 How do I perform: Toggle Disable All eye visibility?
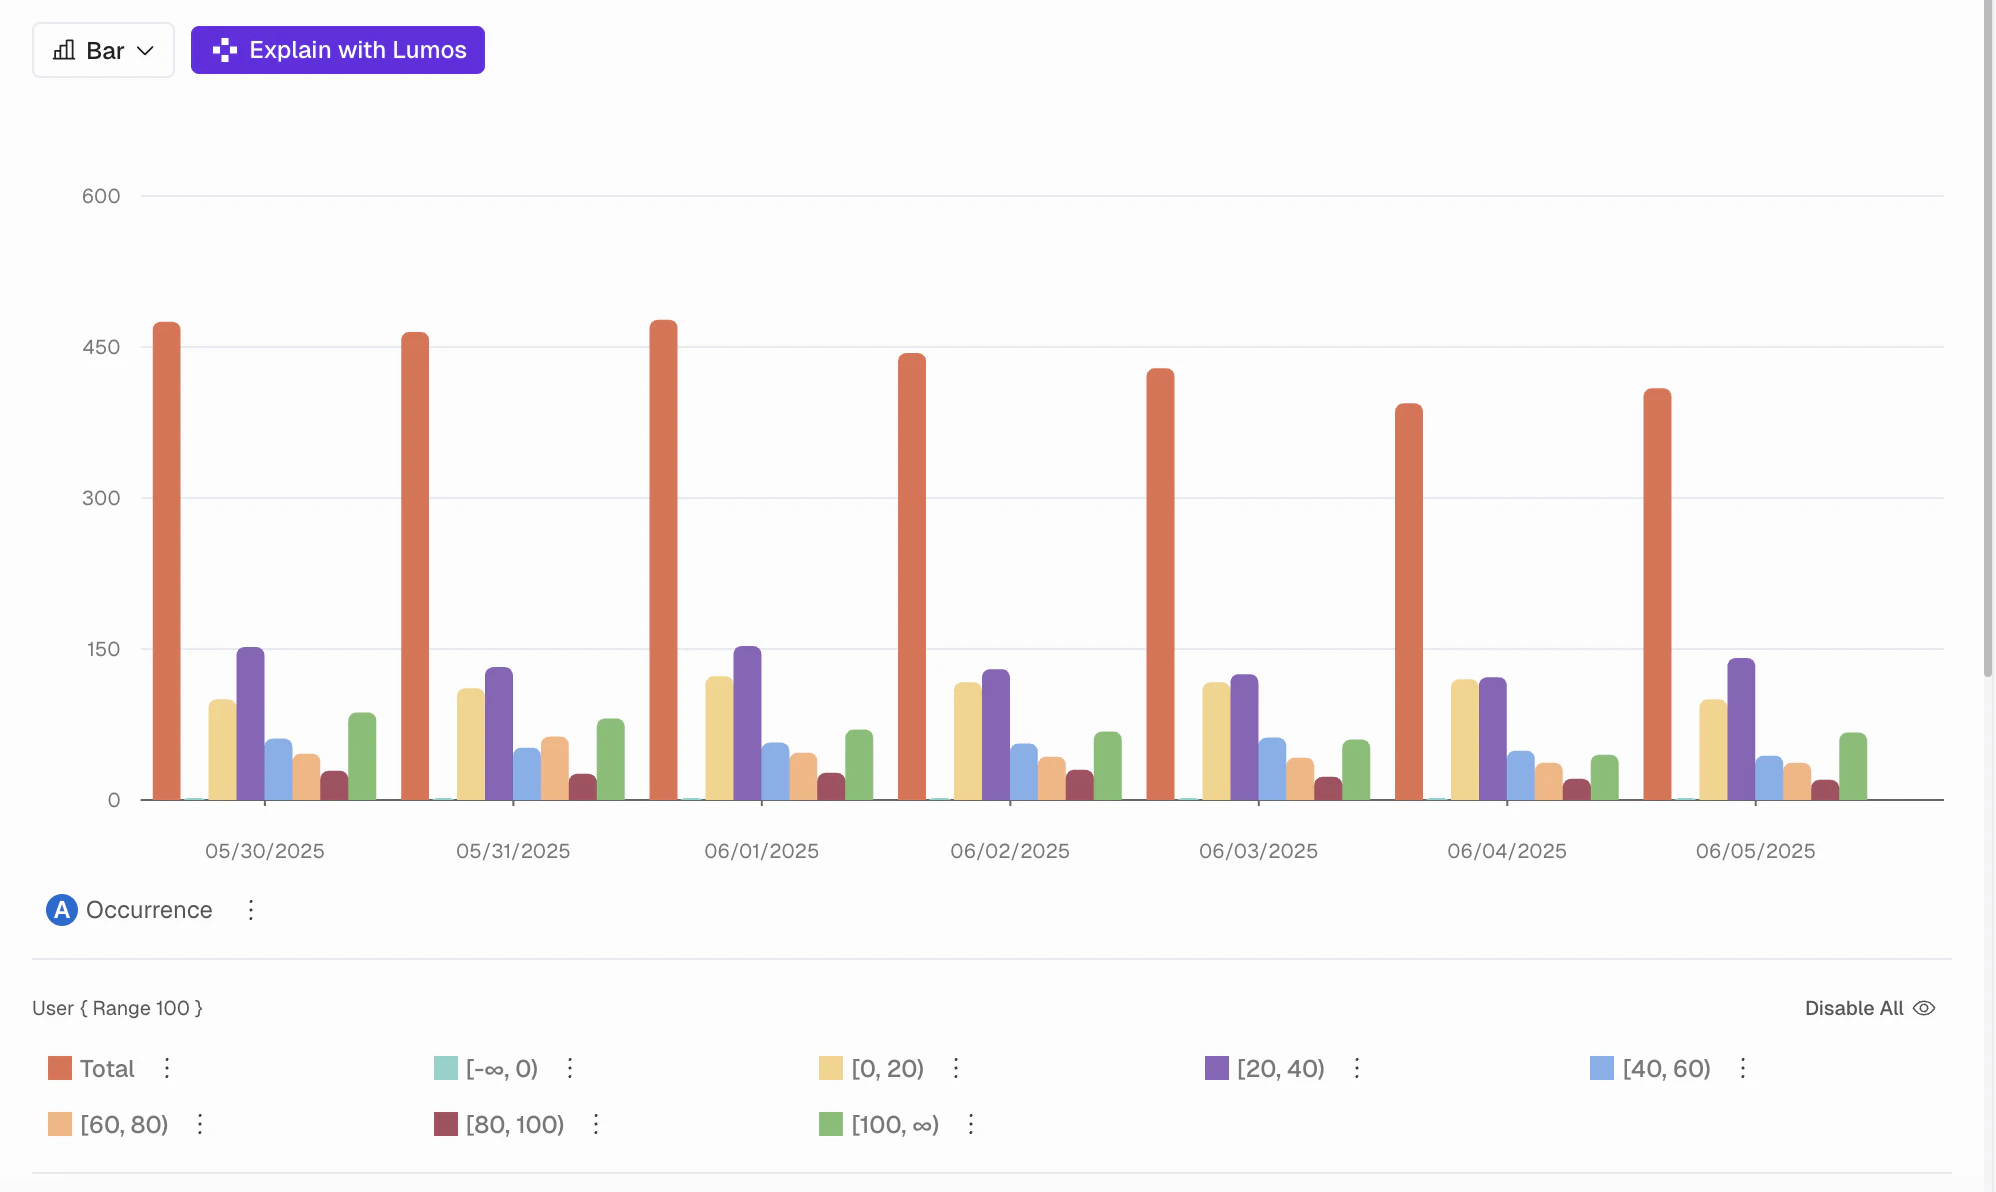(1924, 1008)
